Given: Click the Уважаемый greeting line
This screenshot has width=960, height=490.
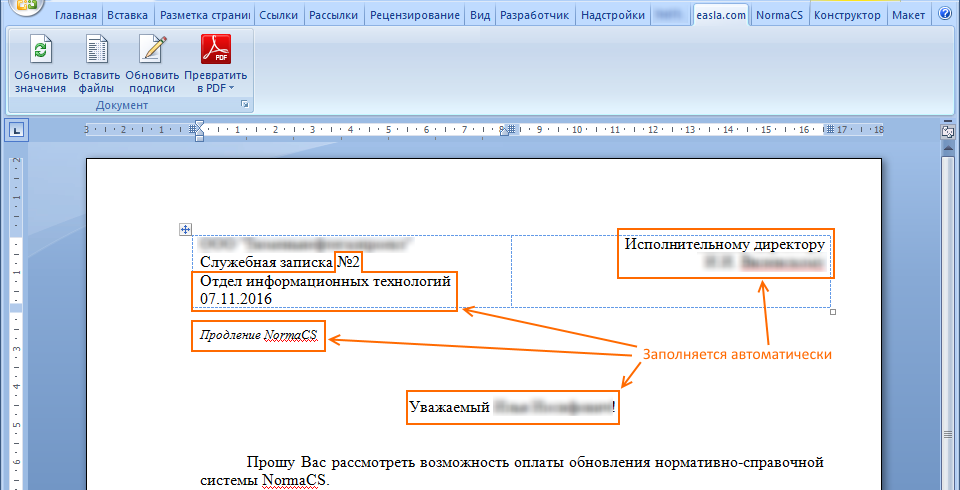Looking at the screenshot, I should (512, 407).
